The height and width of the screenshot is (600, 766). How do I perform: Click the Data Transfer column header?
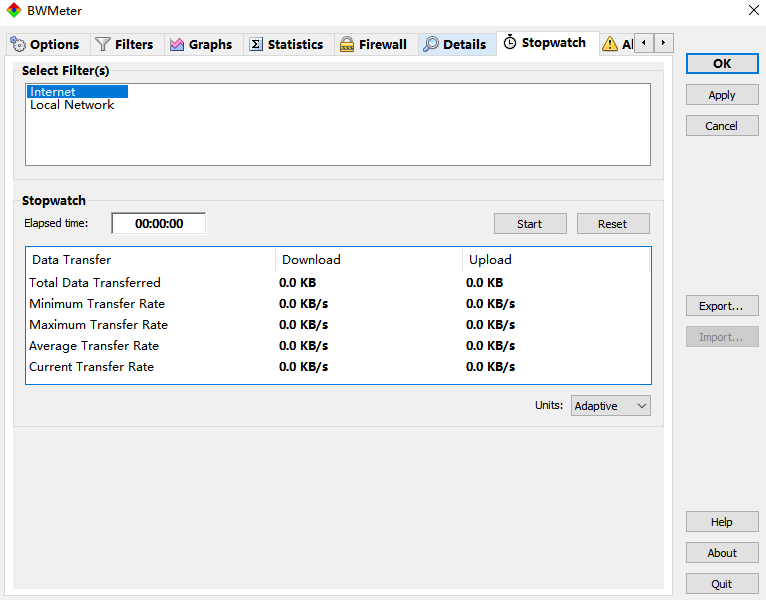tap(150, 259)
